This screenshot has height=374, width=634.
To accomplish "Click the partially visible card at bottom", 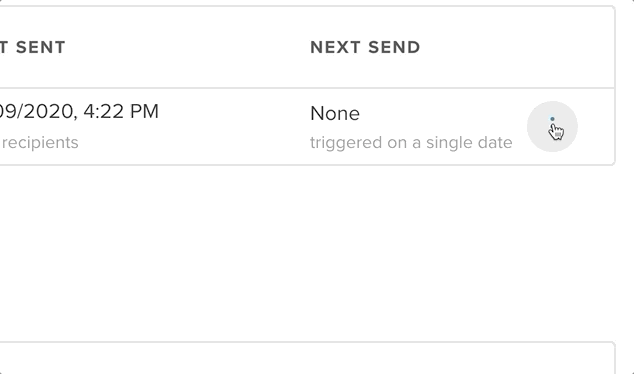I will tap(307, 358).
